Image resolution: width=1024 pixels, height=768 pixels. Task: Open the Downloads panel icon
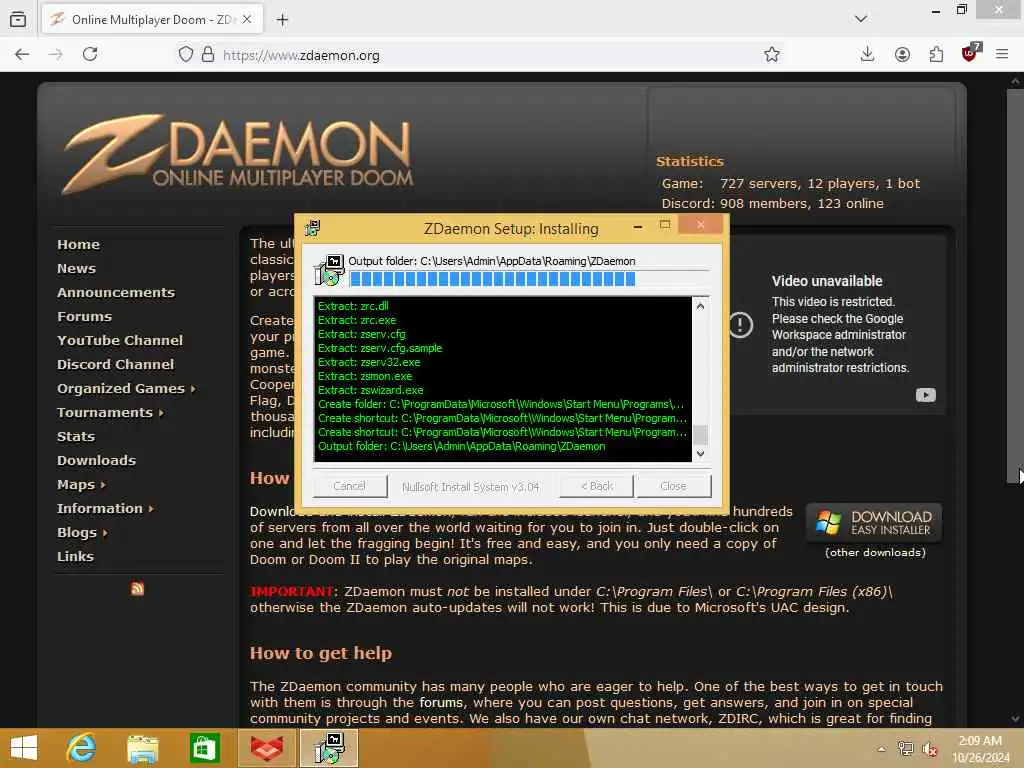(x=867, y=54)
